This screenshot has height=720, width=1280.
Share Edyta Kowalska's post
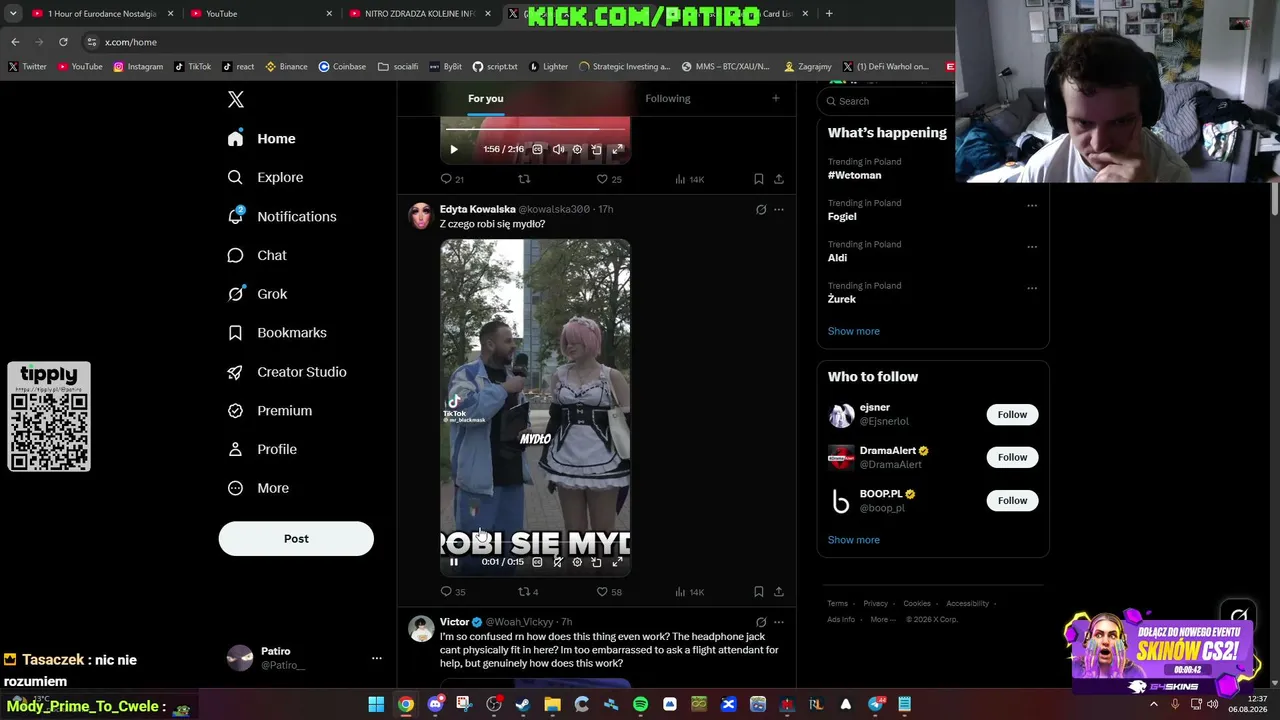pos(779,592)
